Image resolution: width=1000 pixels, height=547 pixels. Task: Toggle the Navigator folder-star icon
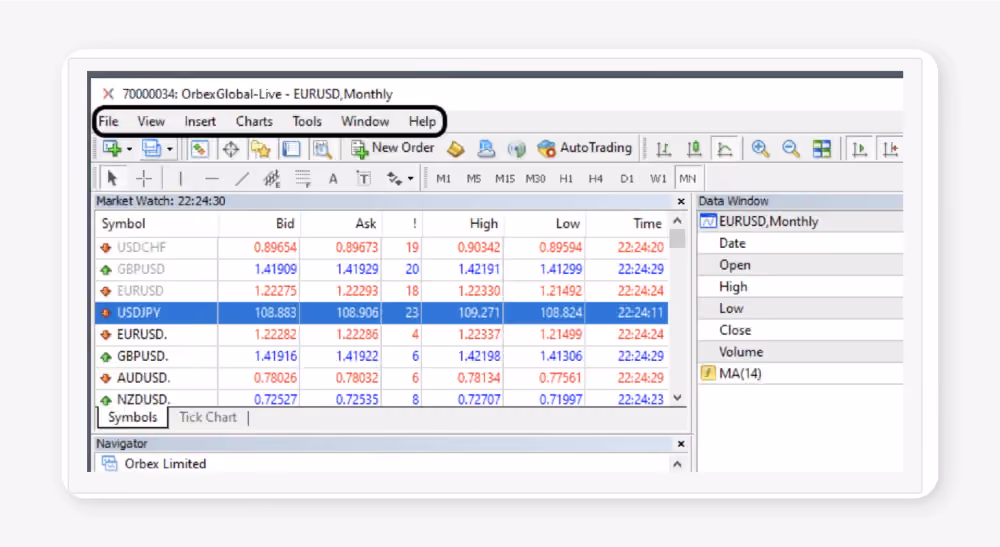(261, 149)
